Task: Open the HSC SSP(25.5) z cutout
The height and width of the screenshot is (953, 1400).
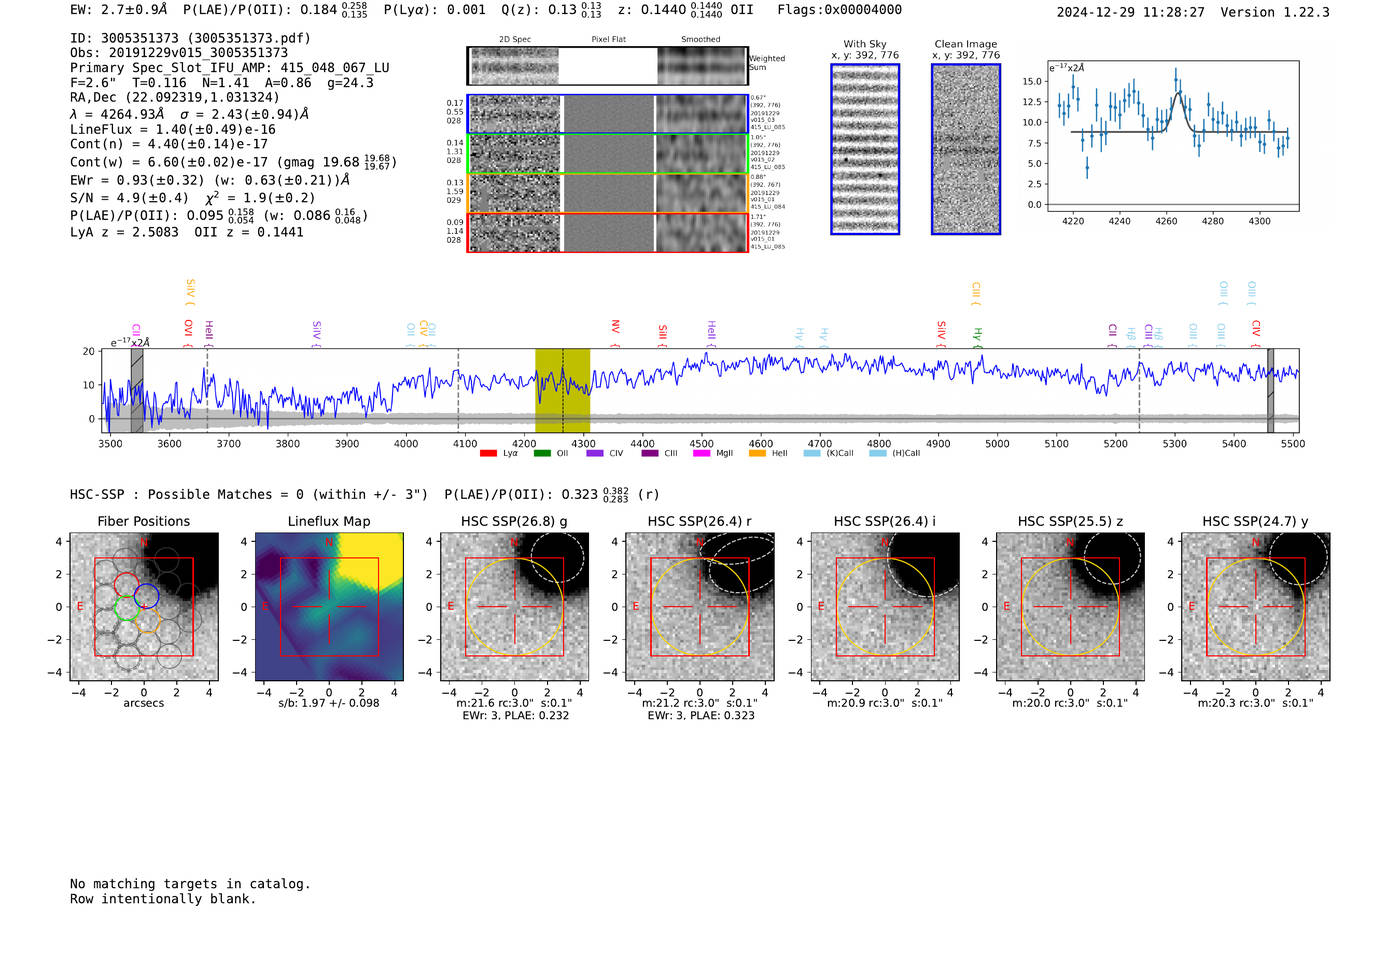Action: click(x=1070, y=607)
